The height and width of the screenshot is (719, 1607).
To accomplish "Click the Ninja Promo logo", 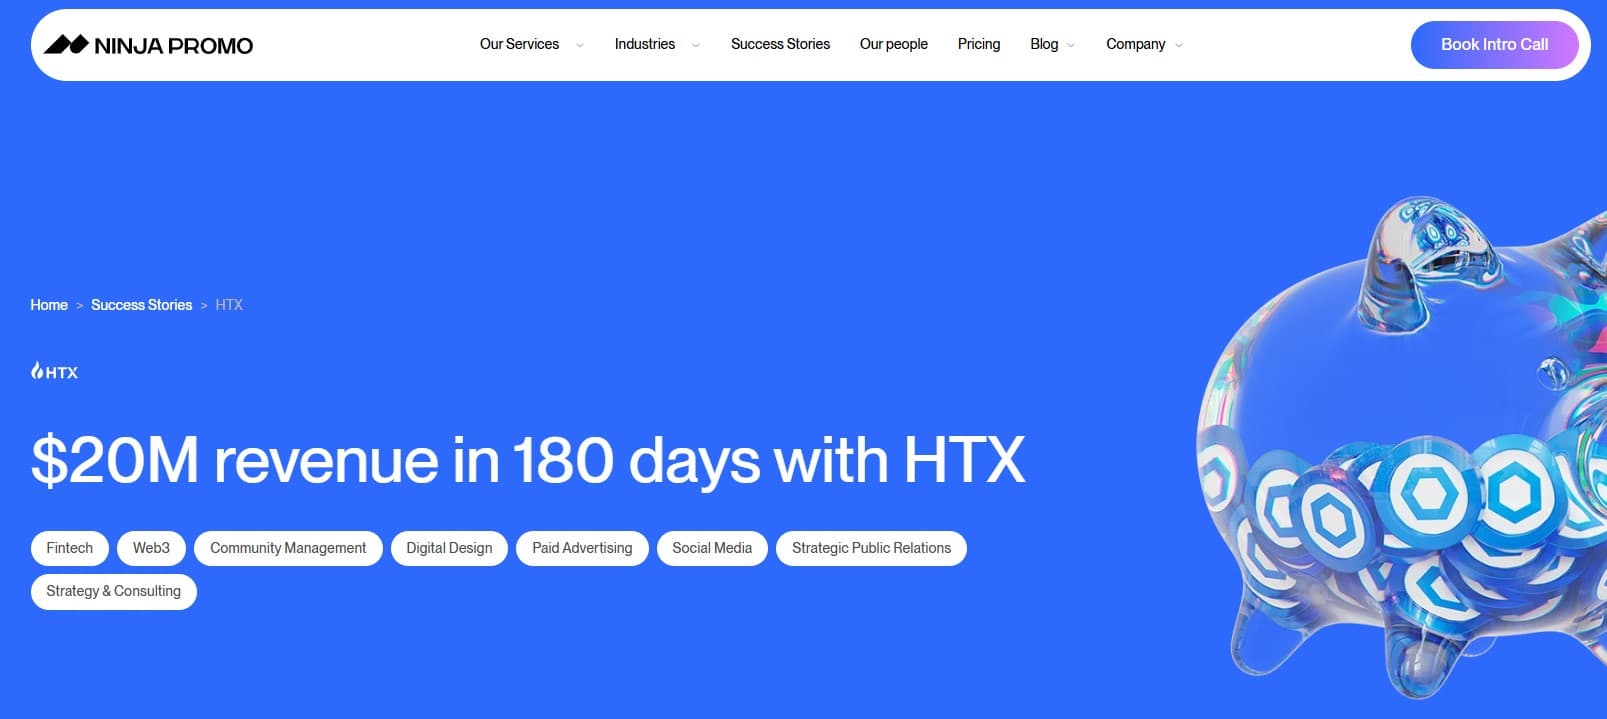I will 148,45.
